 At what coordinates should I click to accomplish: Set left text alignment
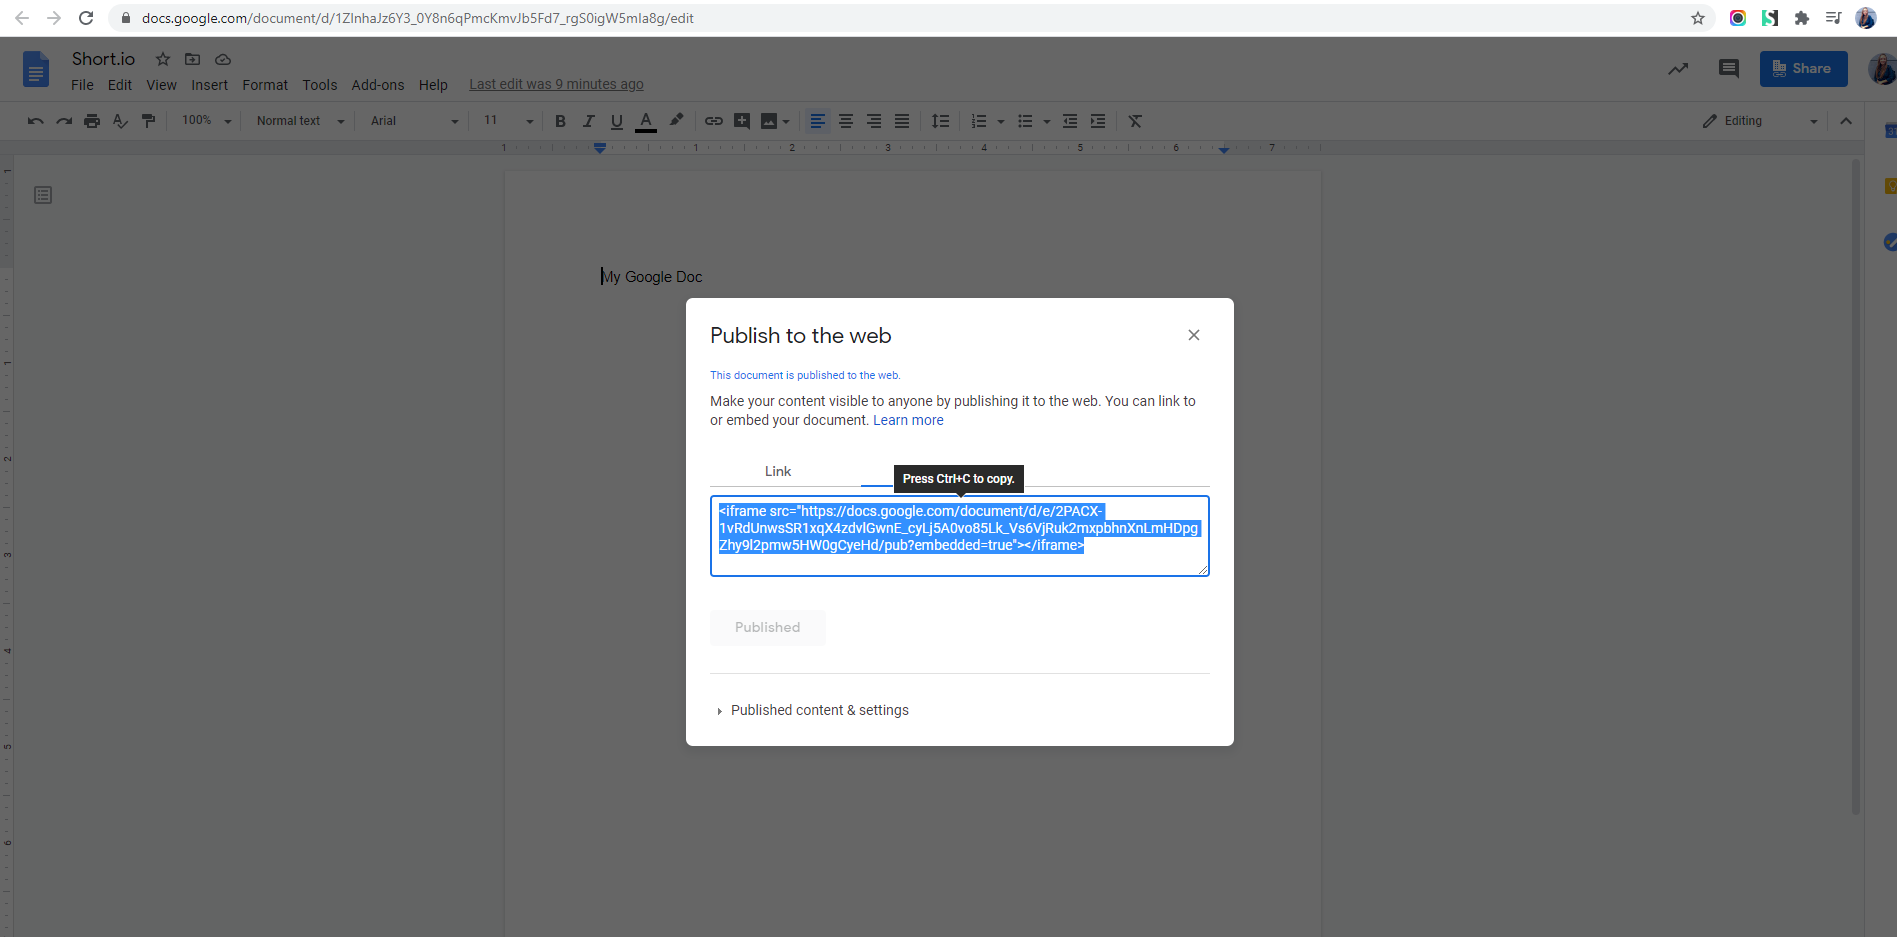(x=818, y=121)
